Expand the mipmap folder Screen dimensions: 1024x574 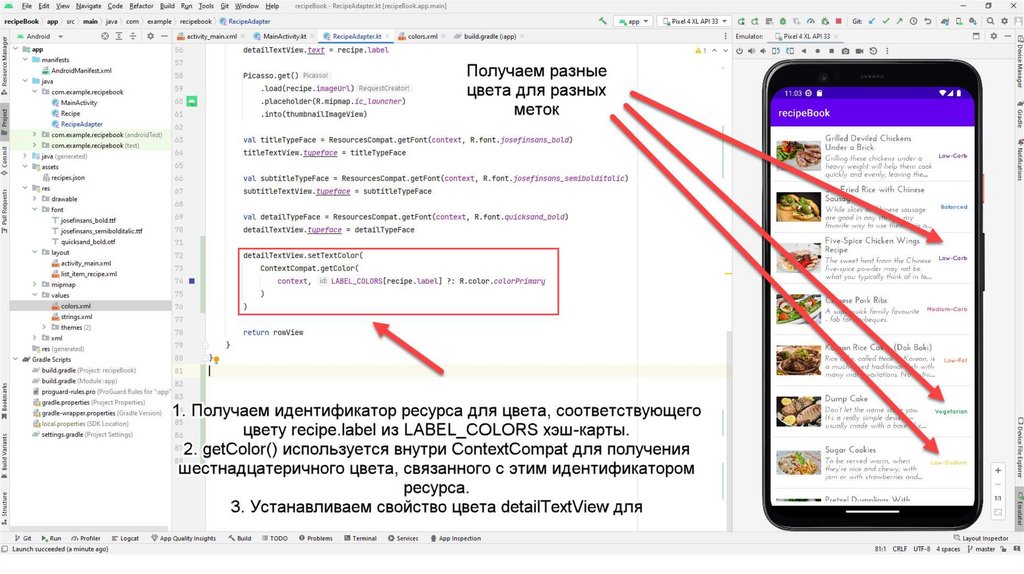tap(35, 284)
